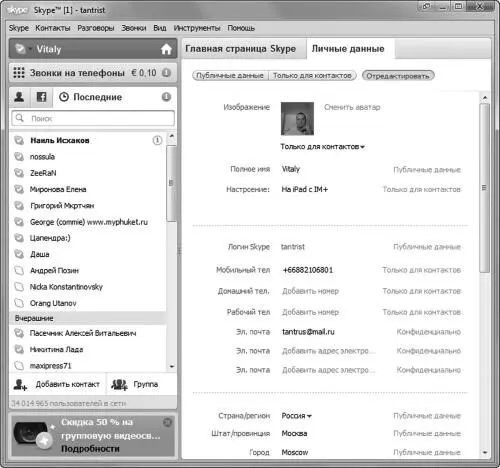Select the Только для контактов view toggle
Screen dimensions: 500x468
click(x=312, y=76)
